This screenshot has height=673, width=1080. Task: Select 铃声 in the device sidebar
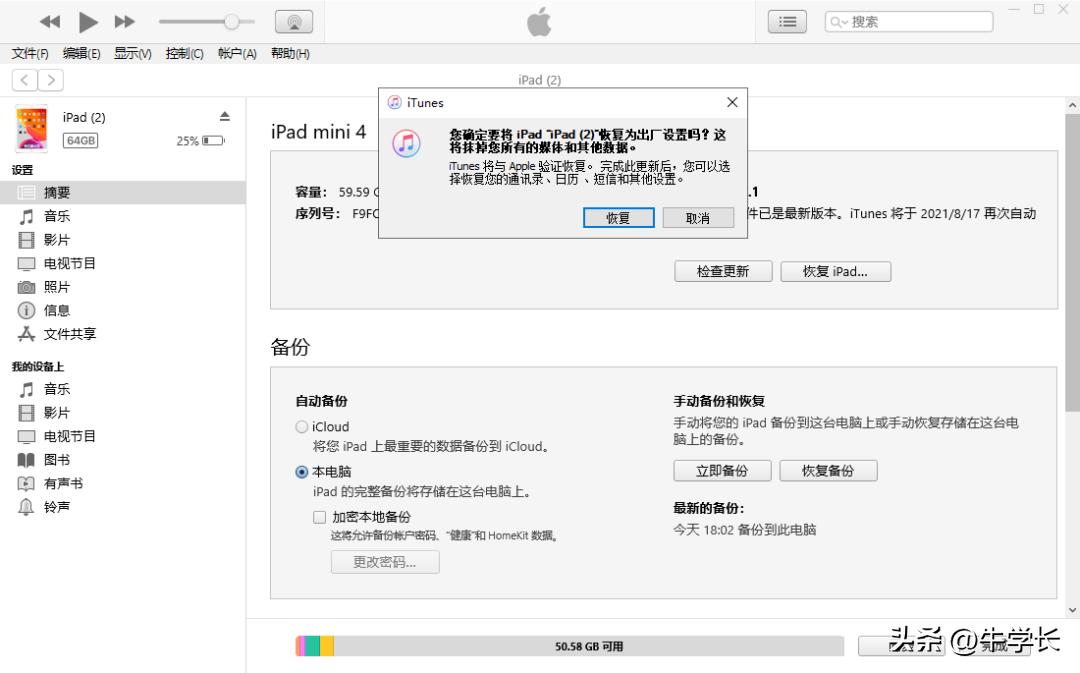coord(55,507)
